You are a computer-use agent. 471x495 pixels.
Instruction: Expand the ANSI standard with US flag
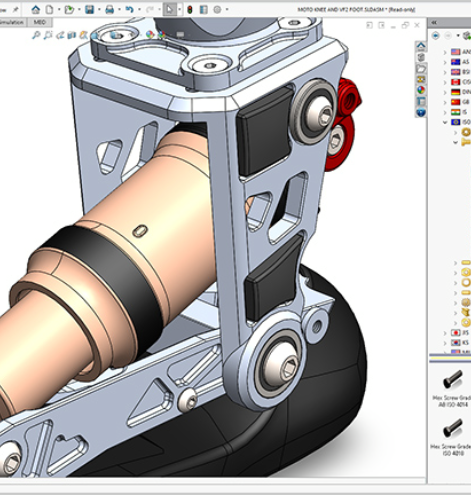[445, 52]
